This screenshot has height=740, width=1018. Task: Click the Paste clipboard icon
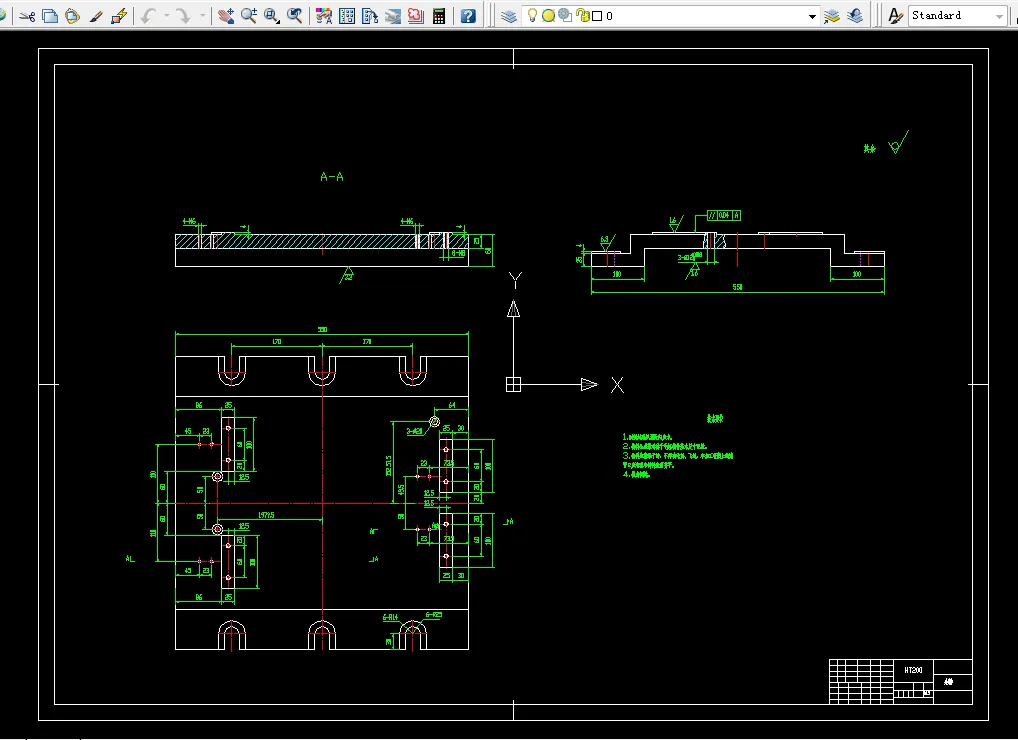tap(73, 16)
